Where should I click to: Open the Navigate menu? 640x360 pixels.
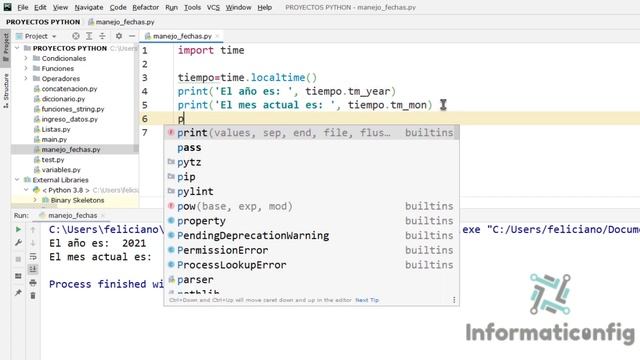point(89,7)
